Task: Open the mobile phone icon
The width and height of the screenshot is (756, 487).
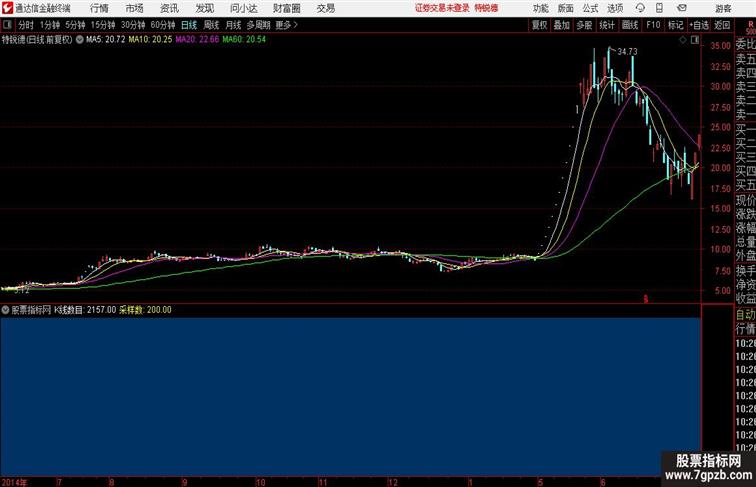Action: (x=659, y=8)
